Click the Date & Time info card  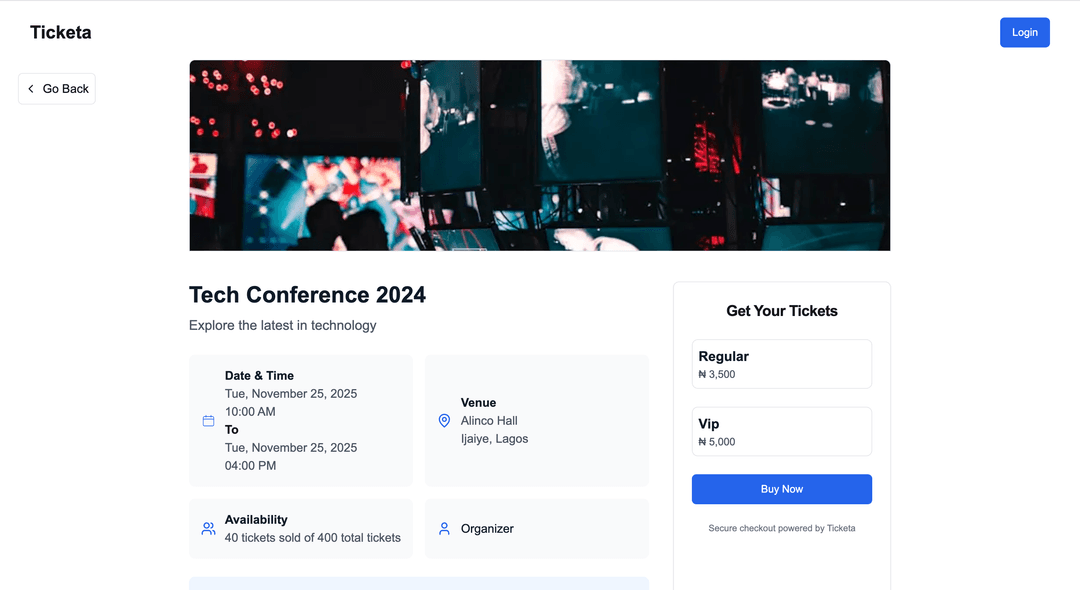tap(300, 420)
